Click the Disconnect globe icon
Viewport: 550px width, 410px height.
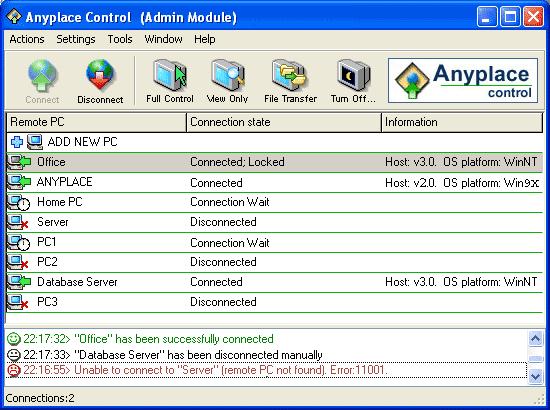click(x=100, y=75)
